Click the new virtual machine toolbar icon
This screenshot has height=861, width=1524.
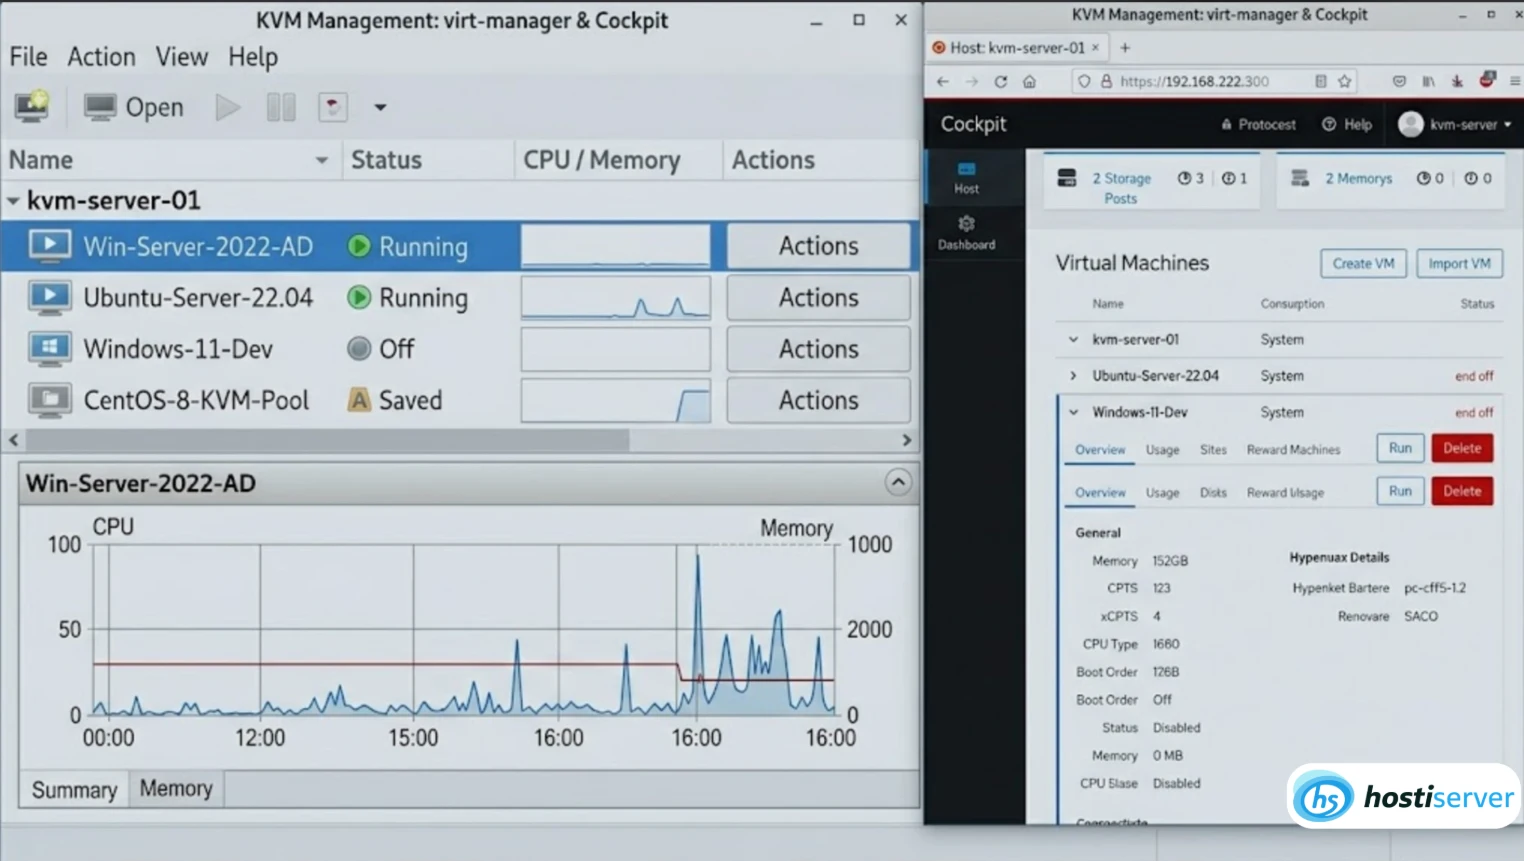32,106
